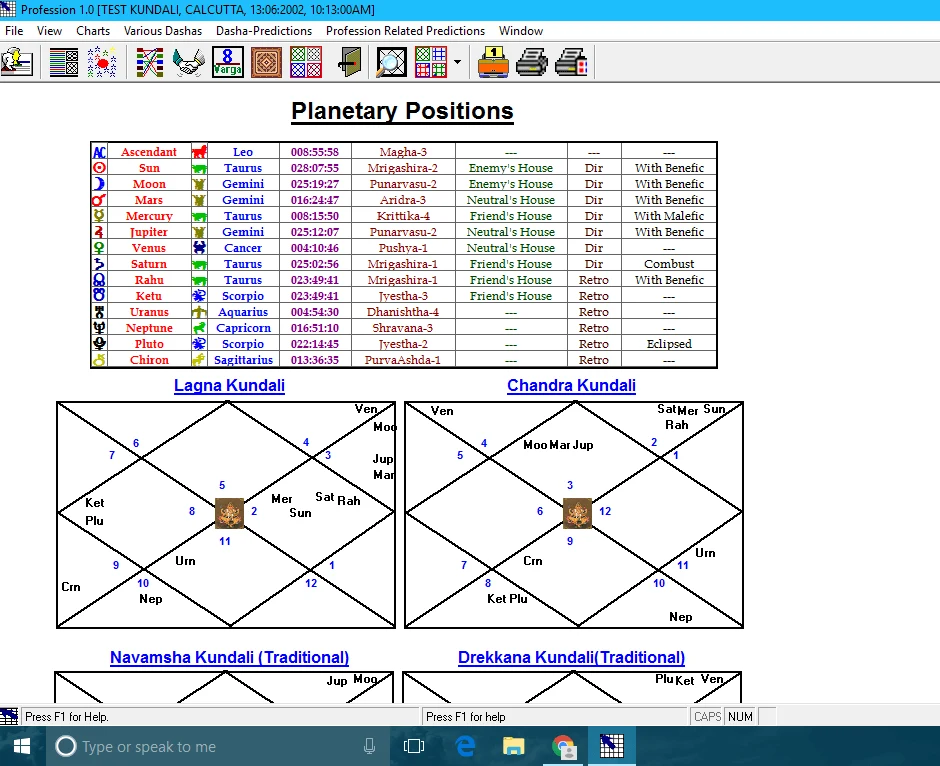Click the Sagittarius sign text for Chiron
Viewport: 940px width, 766px height.
(x=243, y=360)
